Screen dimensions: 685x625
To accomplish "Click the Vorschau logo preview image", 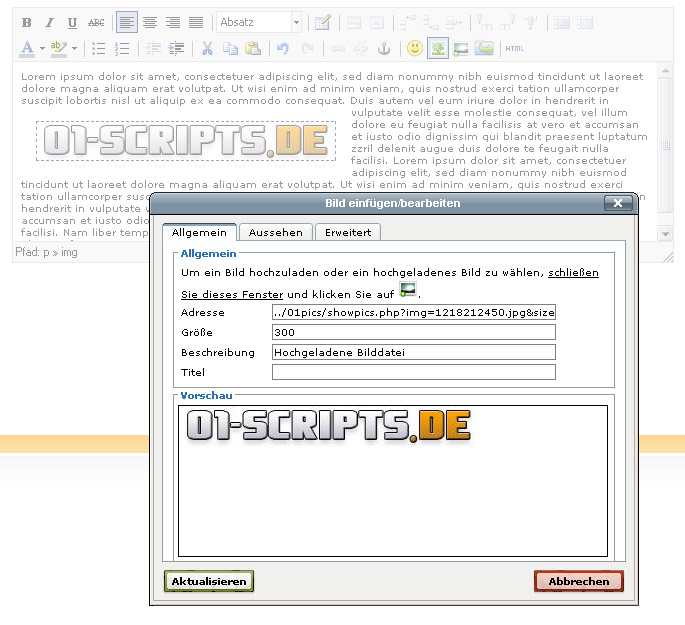I will click(329, 425).
